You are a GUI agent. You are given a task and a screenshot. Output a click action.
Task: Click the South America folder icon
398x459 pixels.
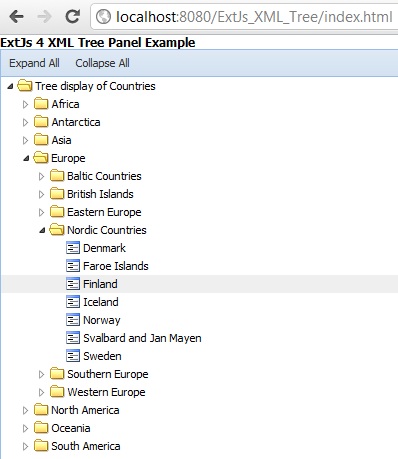click(x=41, y=446)
